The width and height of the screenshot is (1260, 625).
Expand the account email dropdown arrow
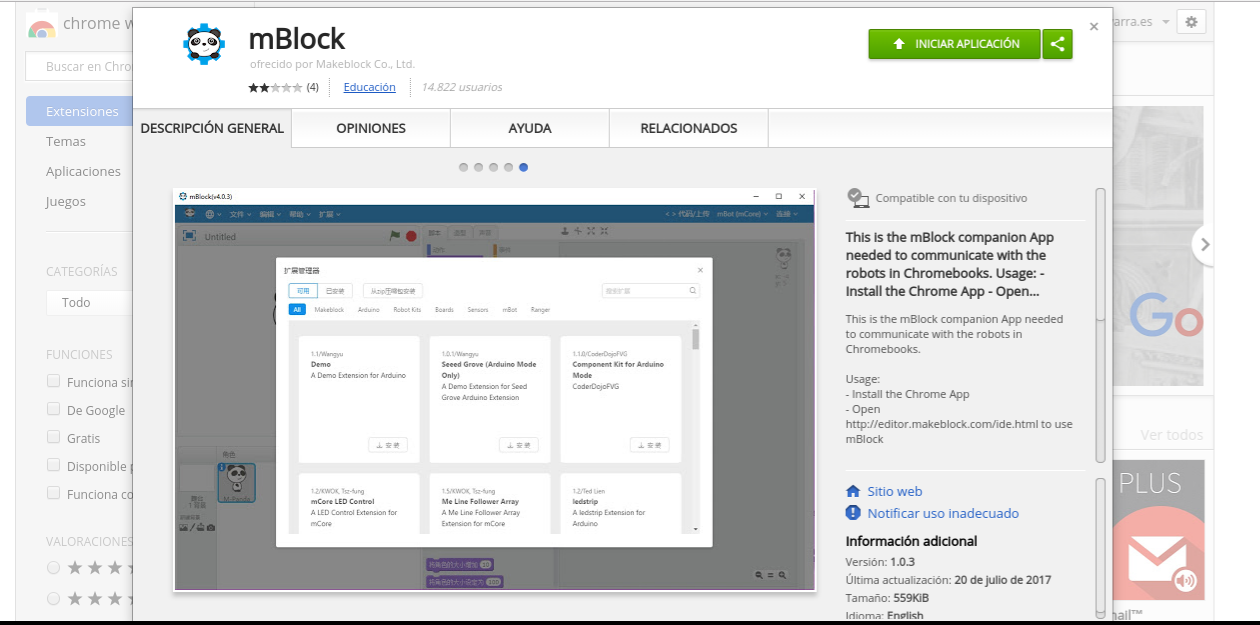[x=1166, y=22]
